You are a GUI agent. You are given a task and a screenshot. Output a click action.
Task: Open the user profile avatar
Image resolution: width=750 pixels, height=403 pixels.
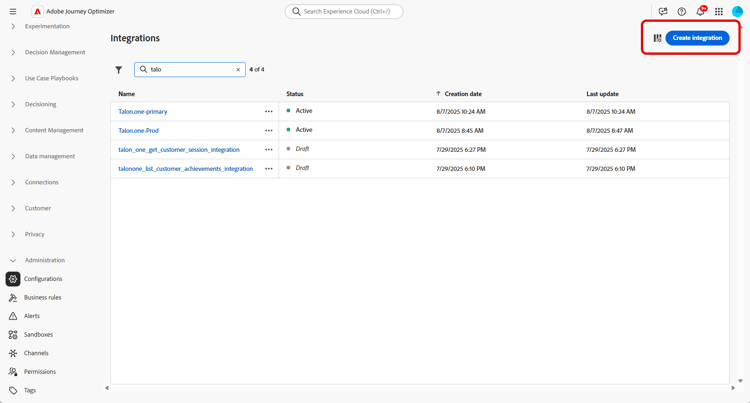(x=738, y=11)
